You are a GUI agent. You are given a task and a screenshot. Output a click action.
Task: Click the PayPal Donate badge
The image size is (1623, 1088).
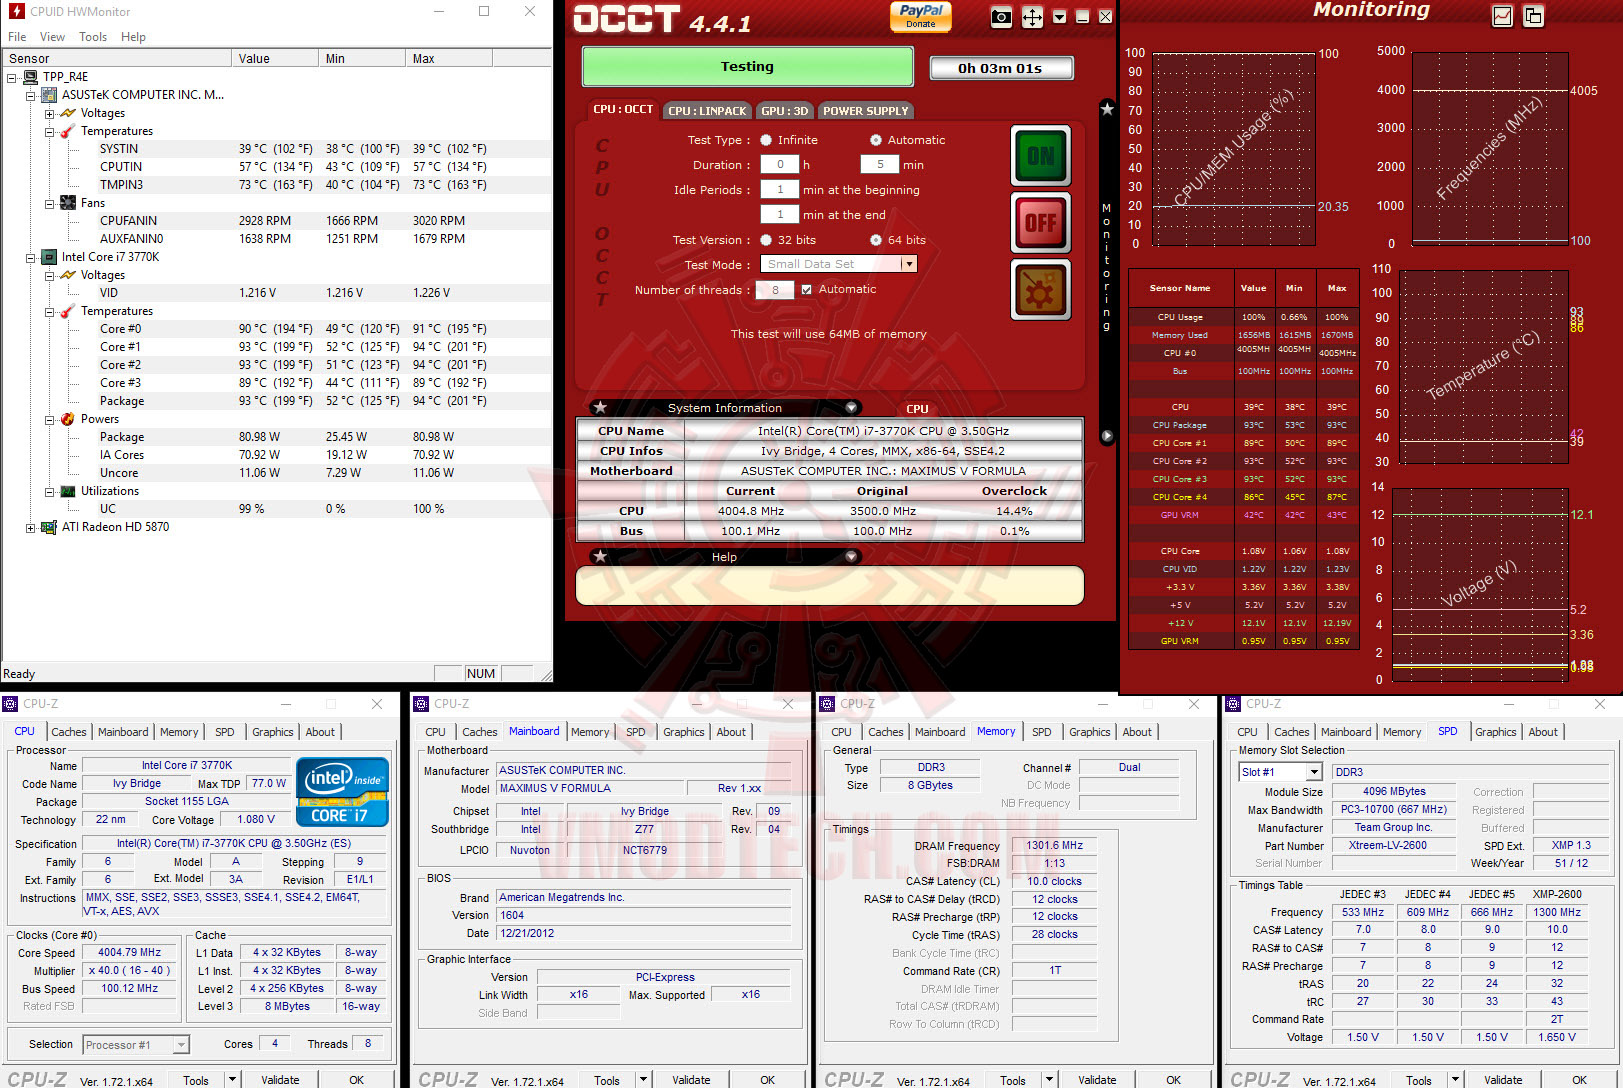(x=921, y=16)
